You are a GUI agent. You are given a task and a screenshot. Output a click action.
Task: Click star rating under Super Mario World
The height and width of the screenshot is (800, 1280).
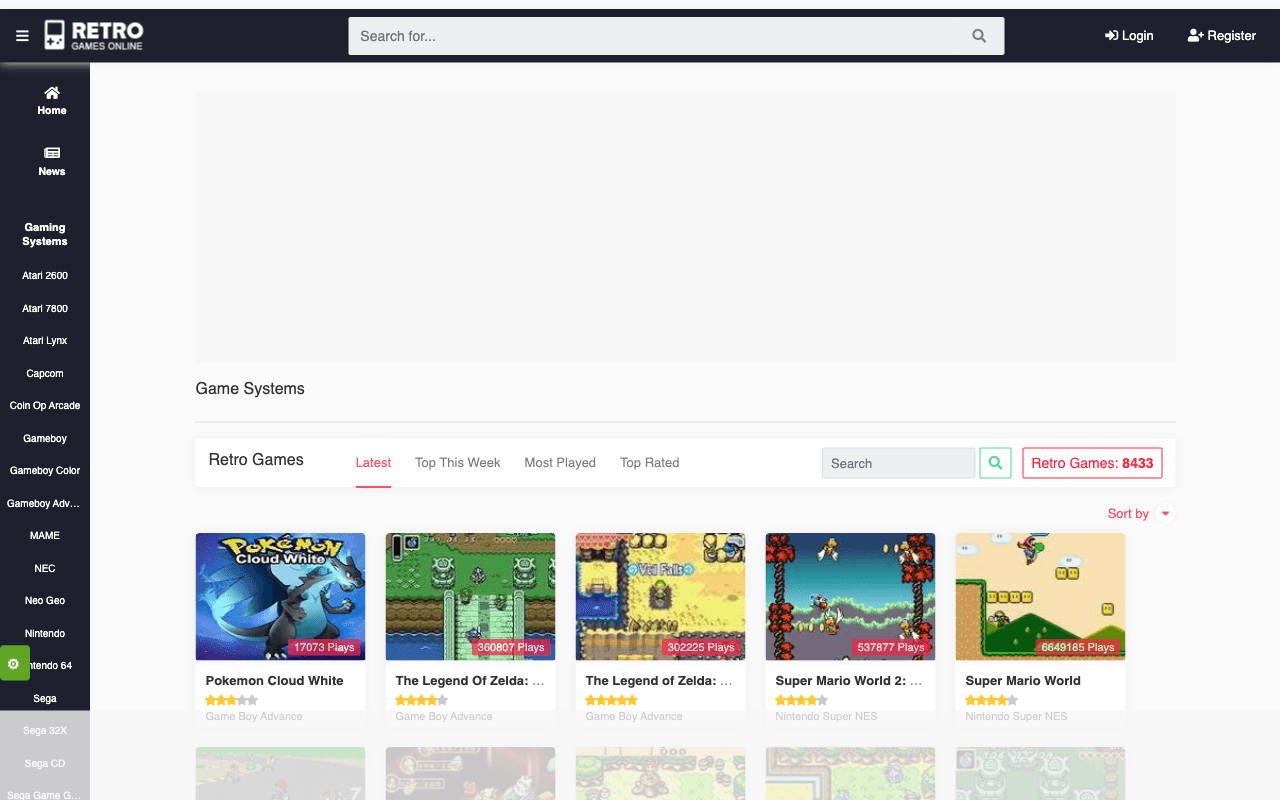pos(991,700)
